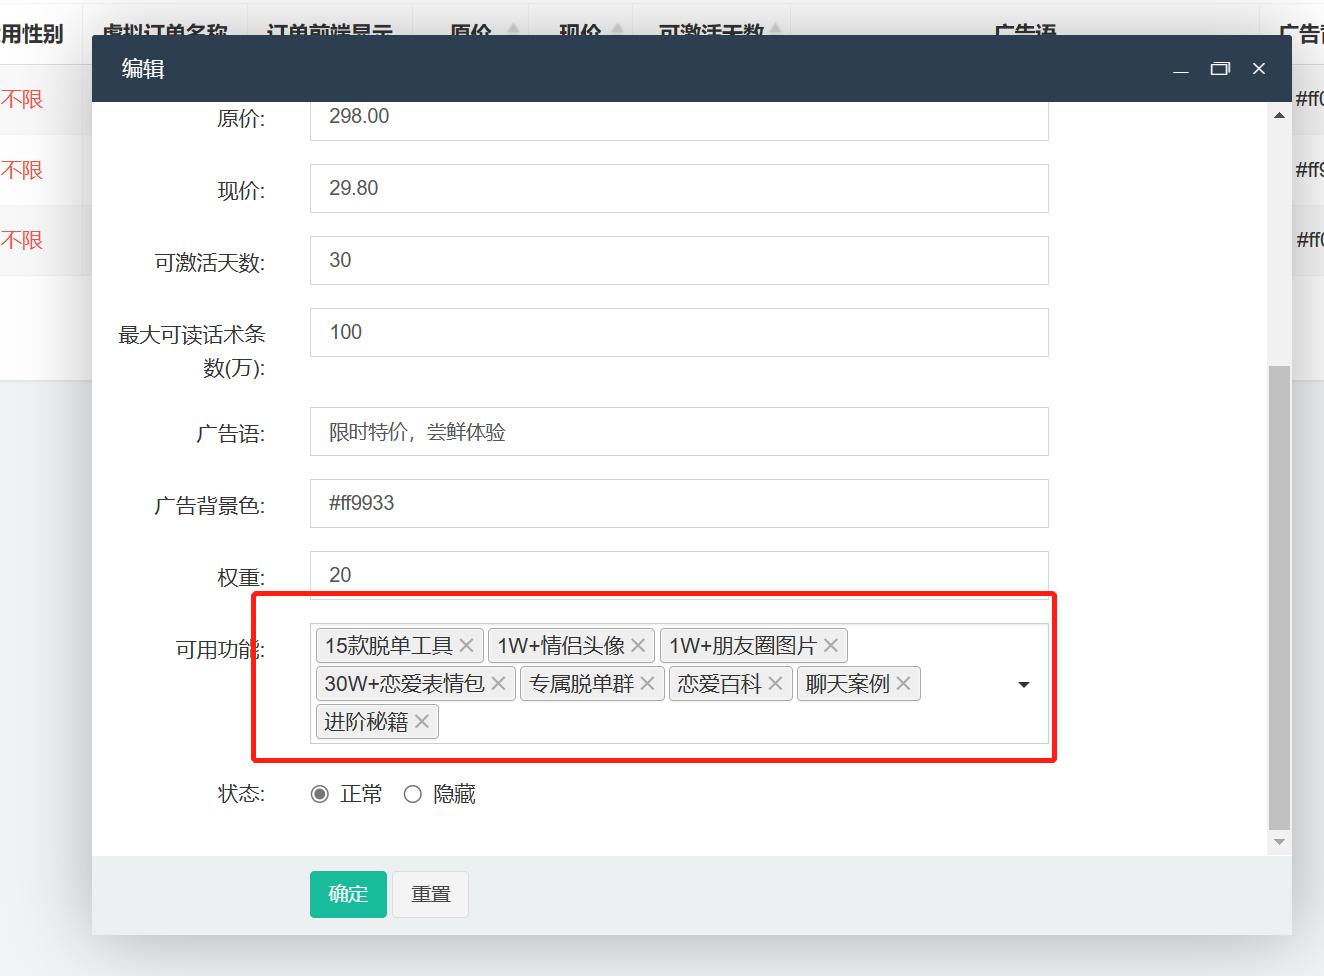This screenshot has height=976, width=1324.
Task: Click the 广告背景色 input field
Action: point(679,503)
